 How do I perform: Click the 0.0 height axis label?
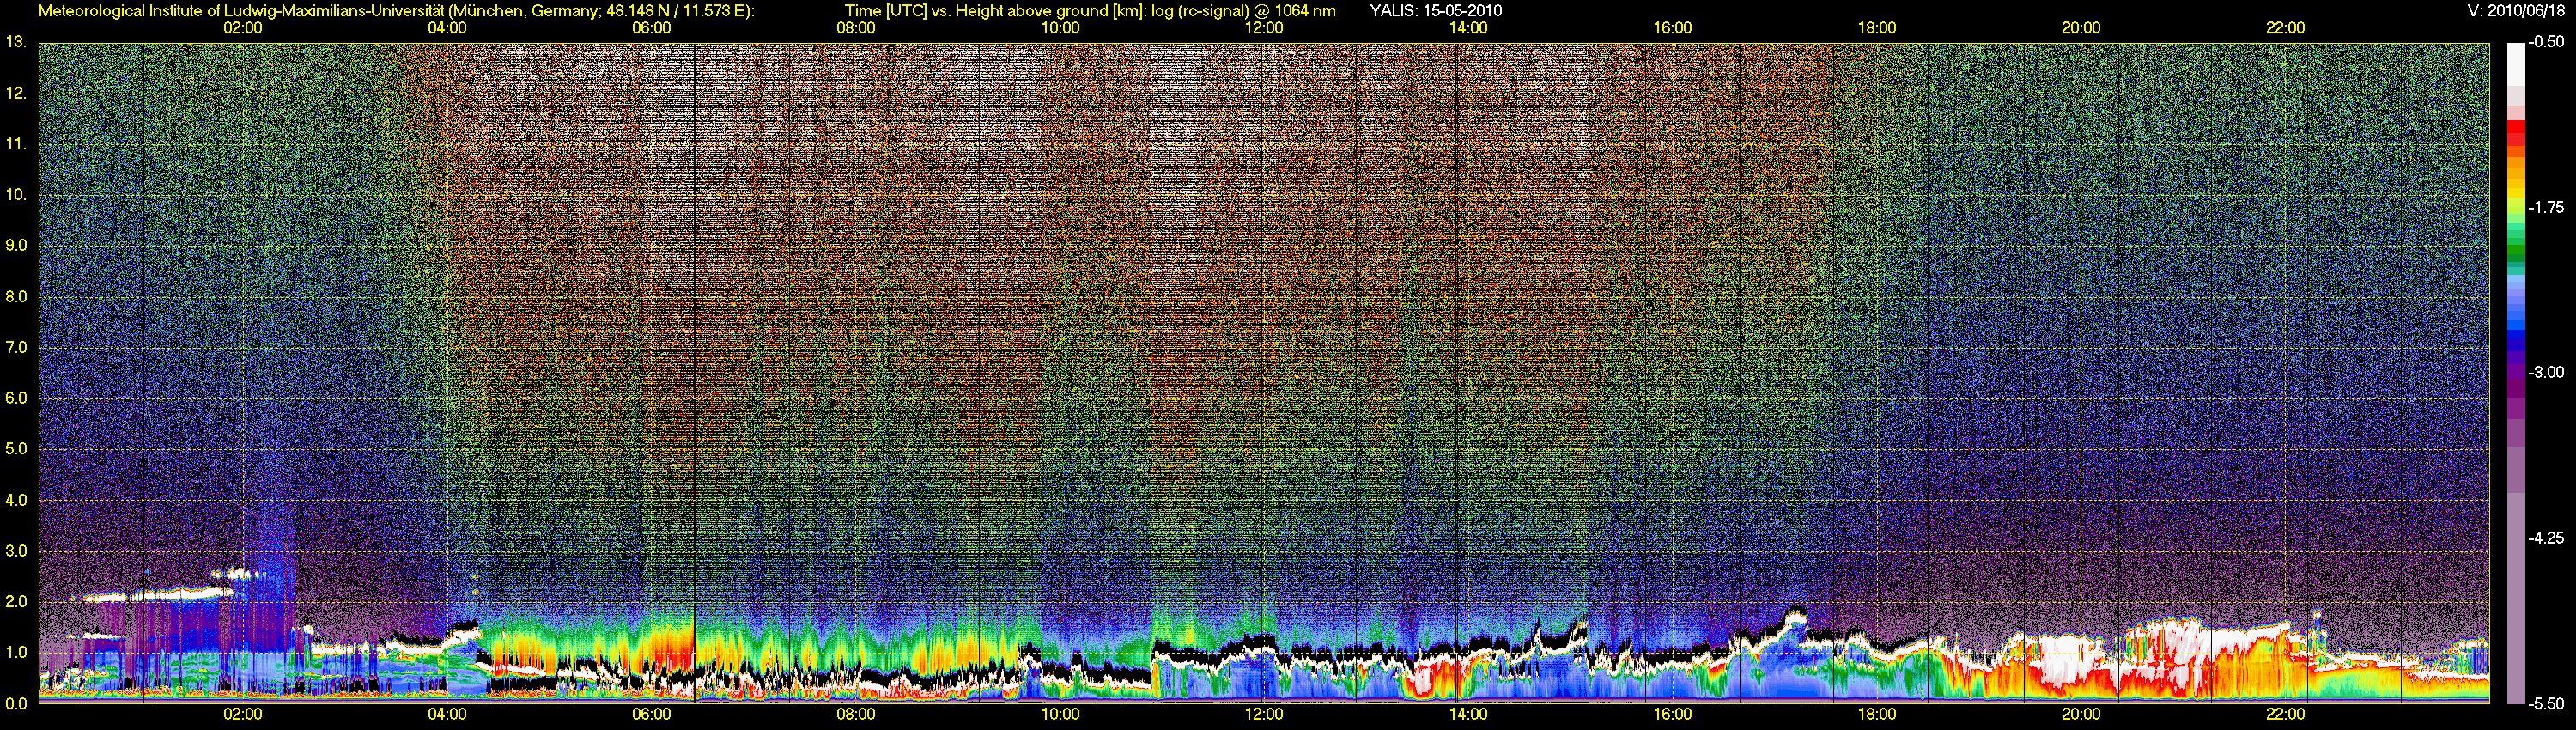point(16,703)
